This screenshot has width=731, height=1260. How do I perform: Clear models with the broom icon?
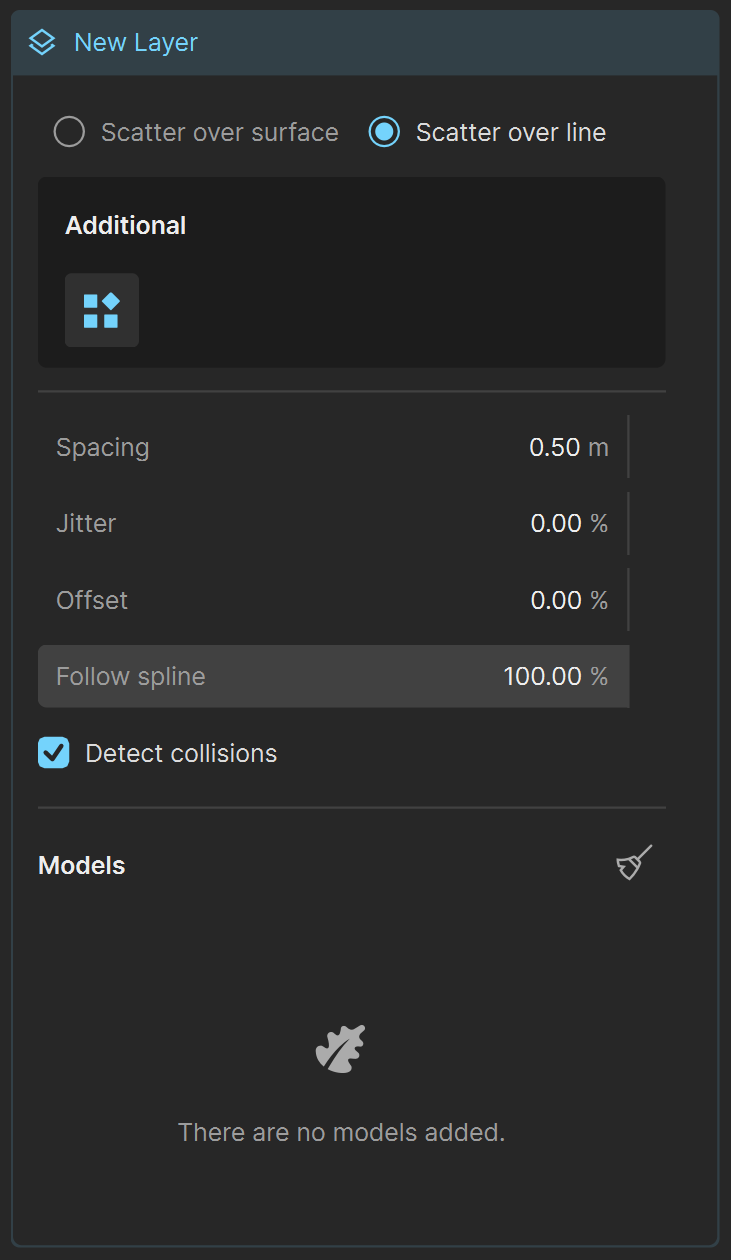tap(634, 864)
